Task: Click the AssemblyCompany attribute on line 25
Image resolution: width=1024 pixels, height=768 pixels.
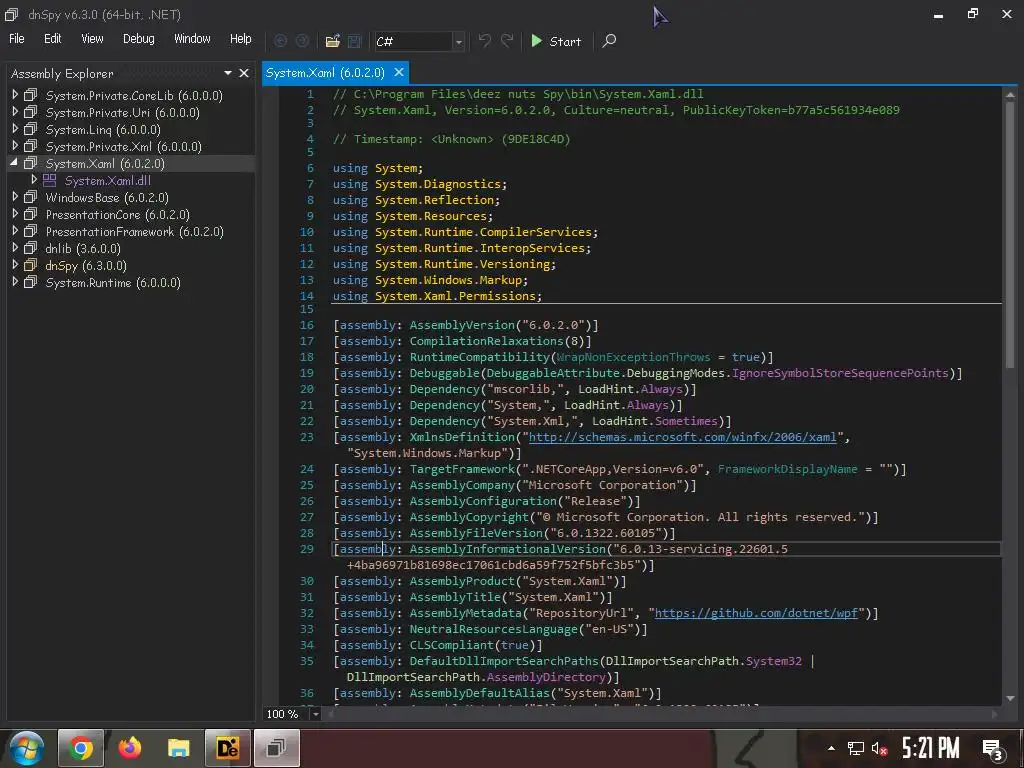Action: point(462,485)
